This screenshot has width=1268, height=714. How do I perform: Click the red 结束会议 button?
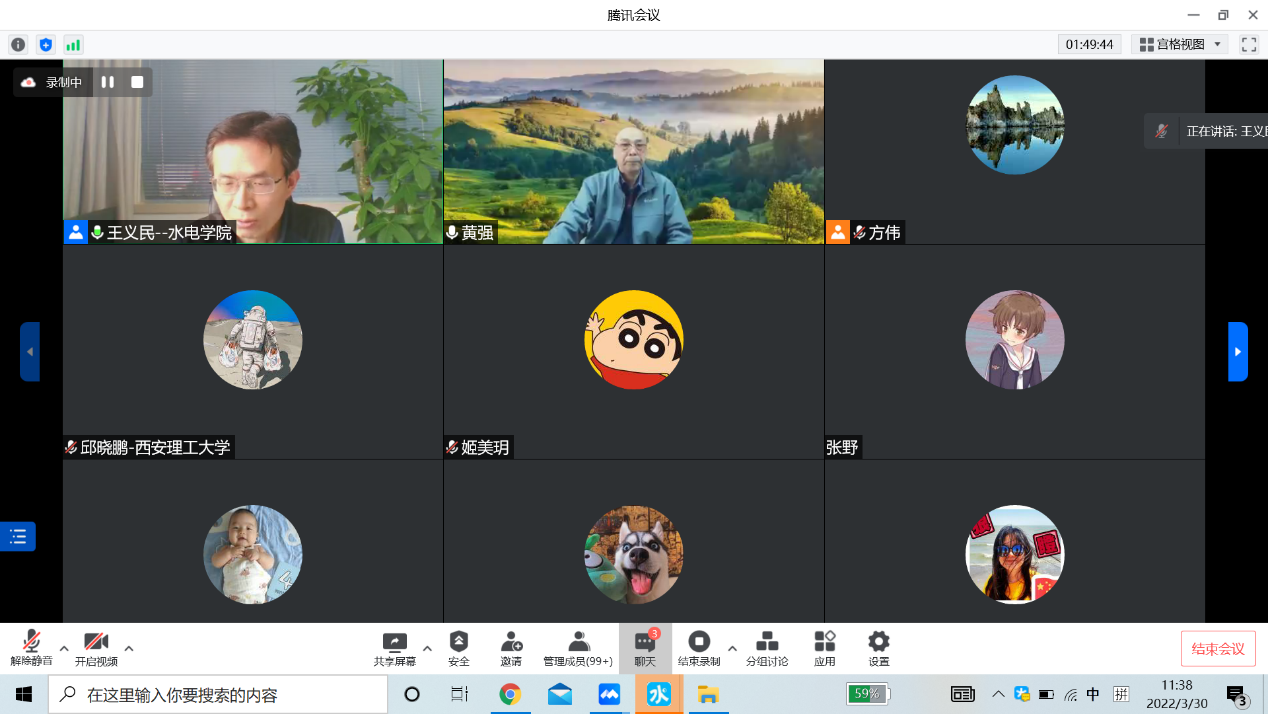pyautogui.click(x=1218, y=649)
